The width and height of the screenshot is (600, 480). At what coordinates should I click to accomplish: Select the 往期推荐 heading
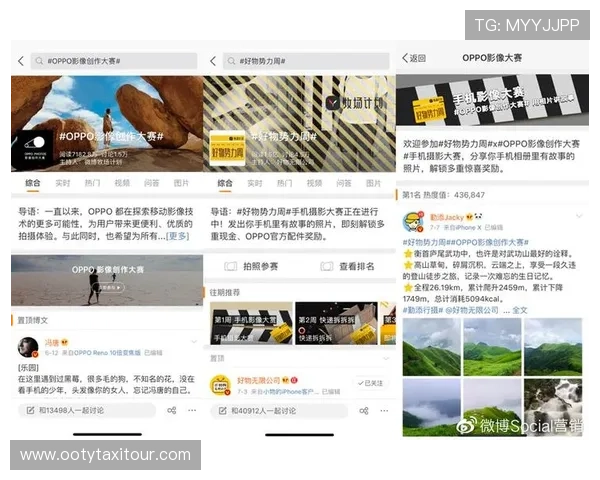(x=225, y=293)
